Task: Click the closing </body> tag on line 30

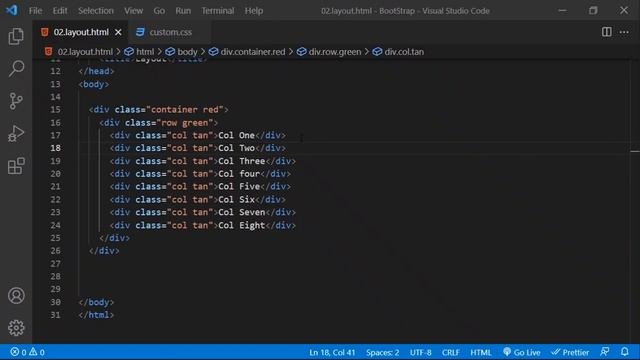Action: pyautogui.click(x=96, y=302)
